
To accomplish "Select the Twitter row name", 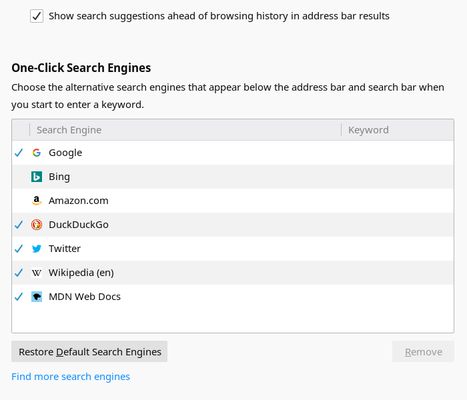I will tap(65, 249).
